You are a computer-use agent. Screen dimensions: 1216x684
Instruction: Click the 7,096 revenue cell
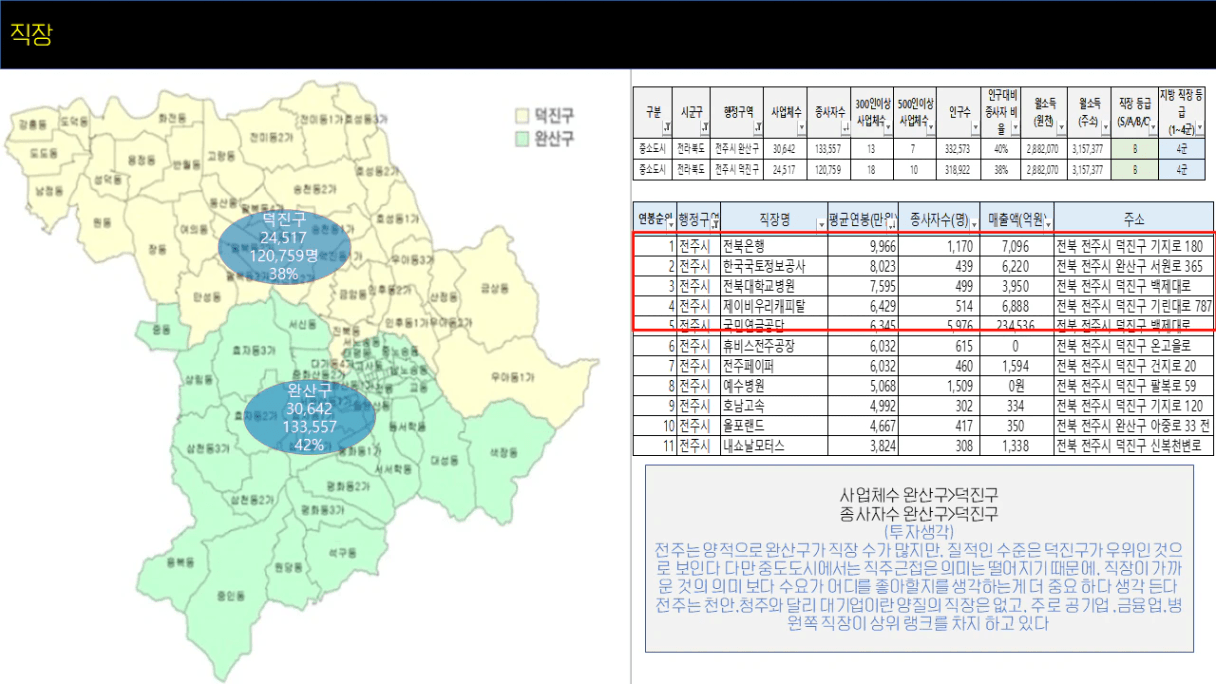click(x=1017, y=245)
